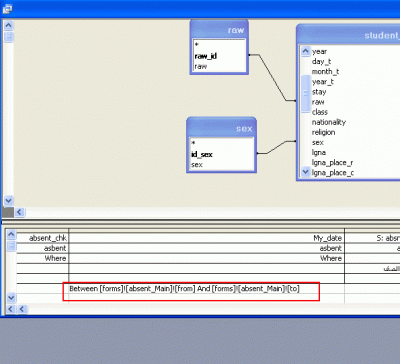Image resolution: width=400 pixels, height=364 pixels.
Task: Select the year field in the student table
Action: 319,51
